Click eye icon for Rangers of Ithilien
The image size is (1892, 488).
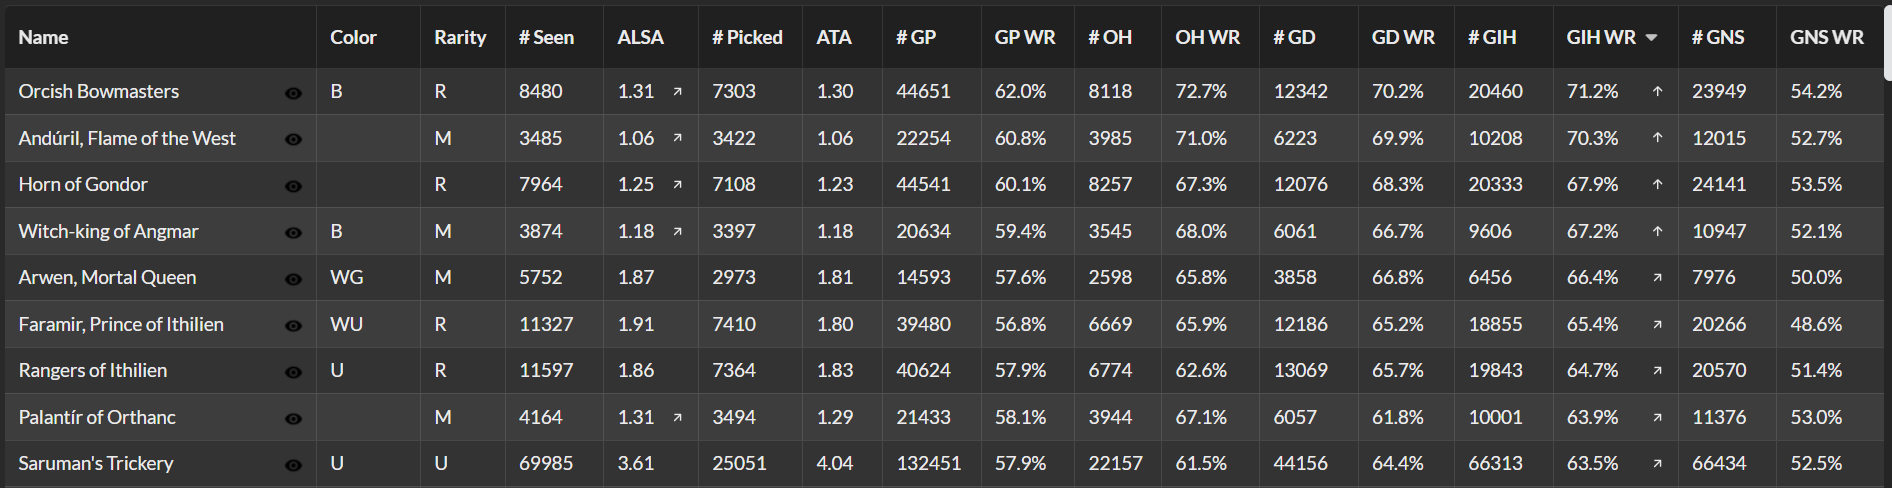pos(293,372)
